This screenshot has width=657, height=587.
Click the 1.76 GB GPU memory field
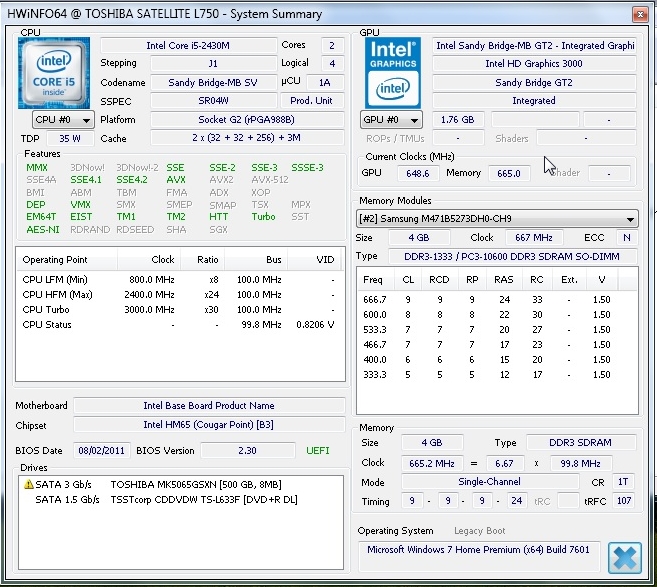pos(458,119)
